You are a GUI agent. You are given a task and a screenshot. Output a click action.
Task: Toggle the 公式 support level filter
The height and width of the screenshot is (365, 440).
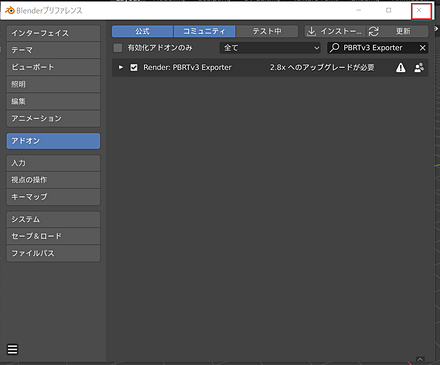coord(142,31)
